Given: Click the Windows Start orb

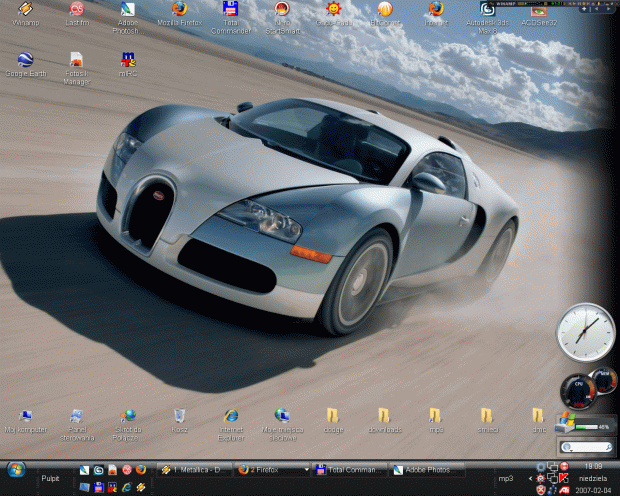Looking at the screenshot, I should [15, 468].
